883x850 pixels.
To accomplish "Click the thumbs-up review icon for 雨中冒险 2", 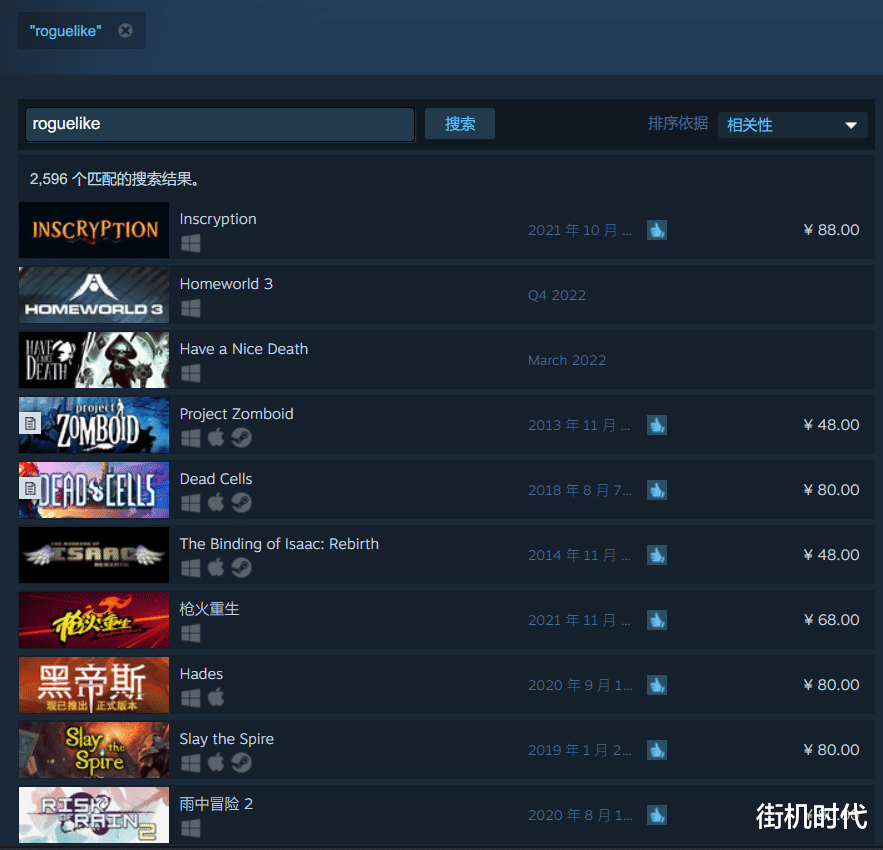I will pyautogui.click(x=657, y=815).
